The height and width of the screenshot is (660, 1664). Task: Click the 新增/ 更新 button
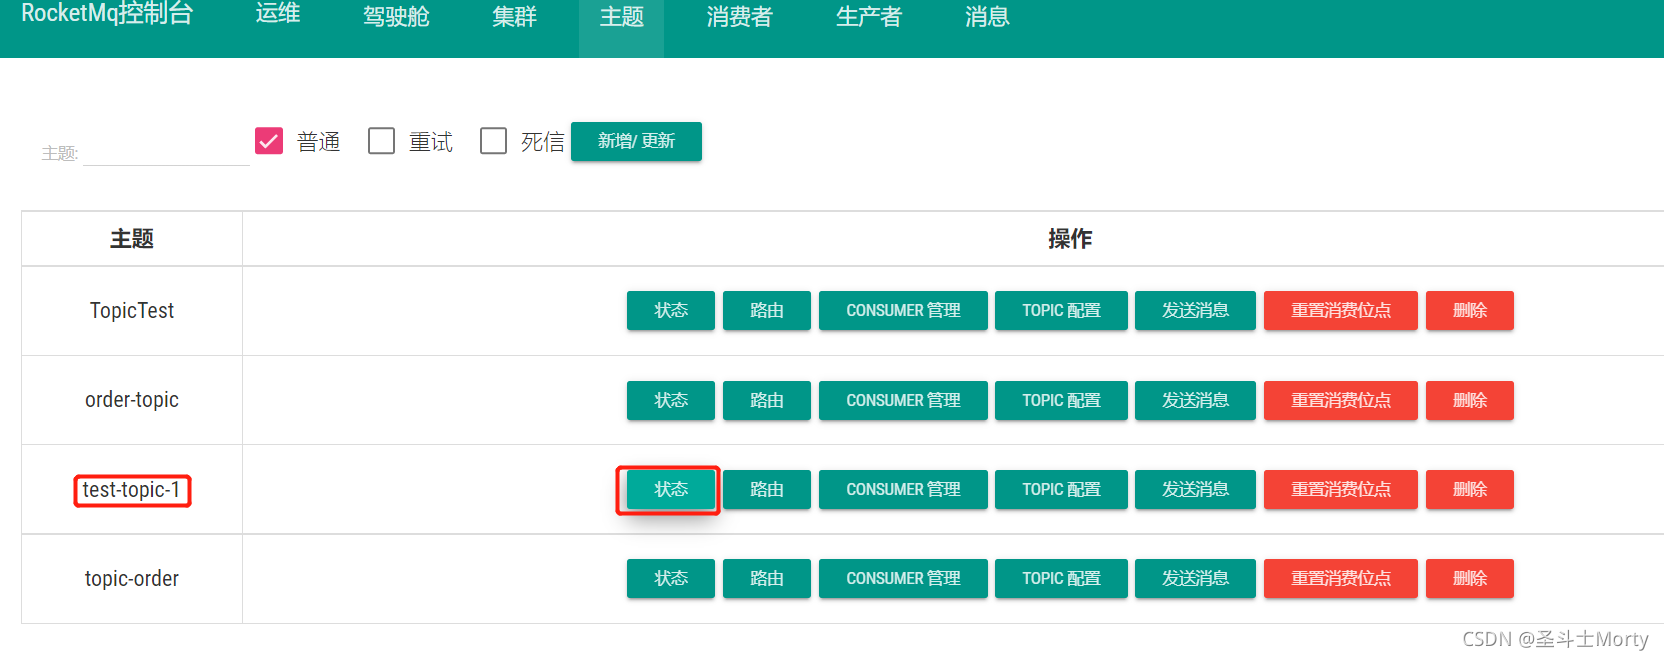tap(636, 141)
